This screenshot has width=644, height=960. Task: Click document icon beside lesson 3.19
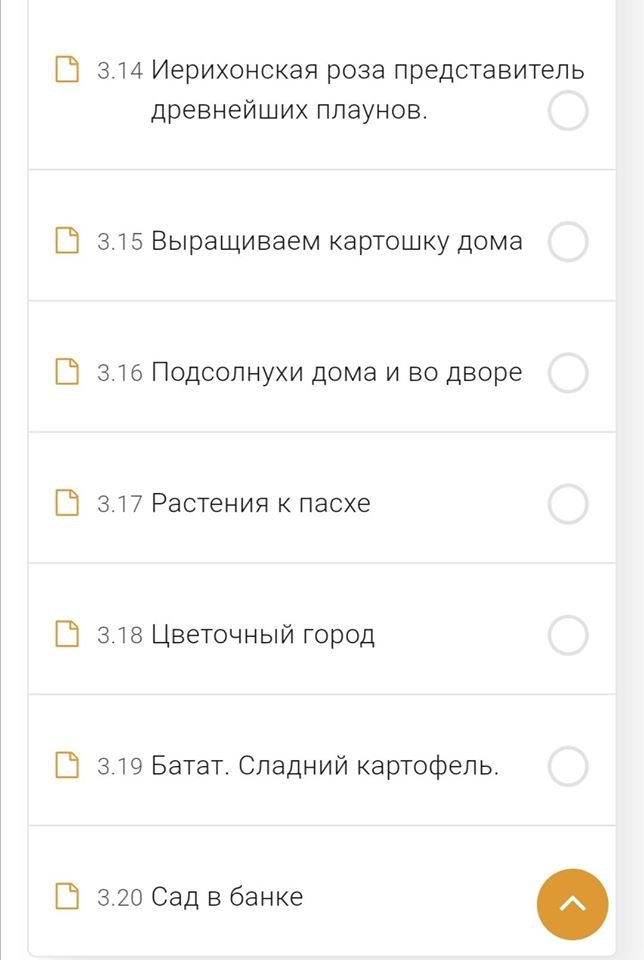click(x=67, y=766)
